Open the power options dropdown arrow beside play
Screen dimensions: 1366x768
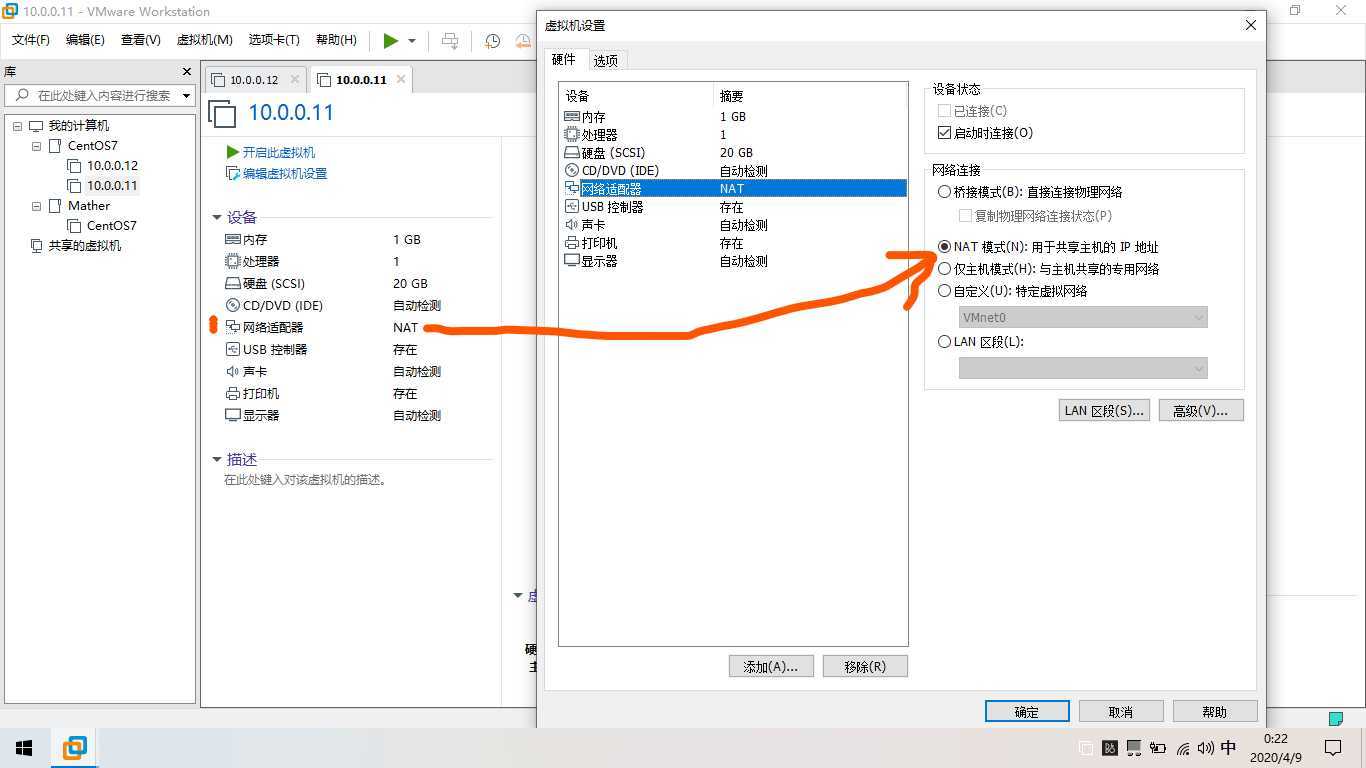pos(411,41)
